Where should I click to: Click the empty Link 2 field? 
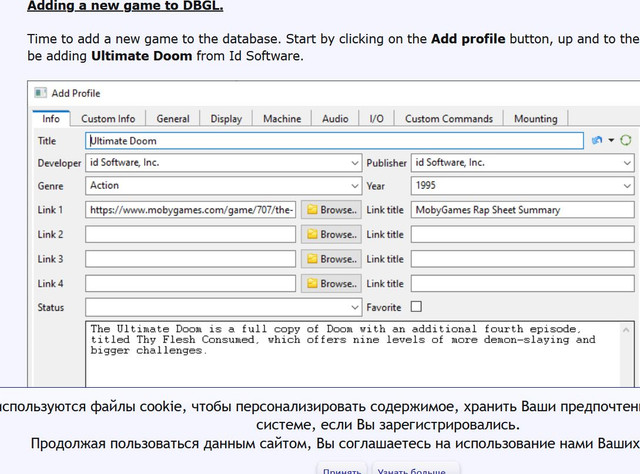tap(191, 234)
